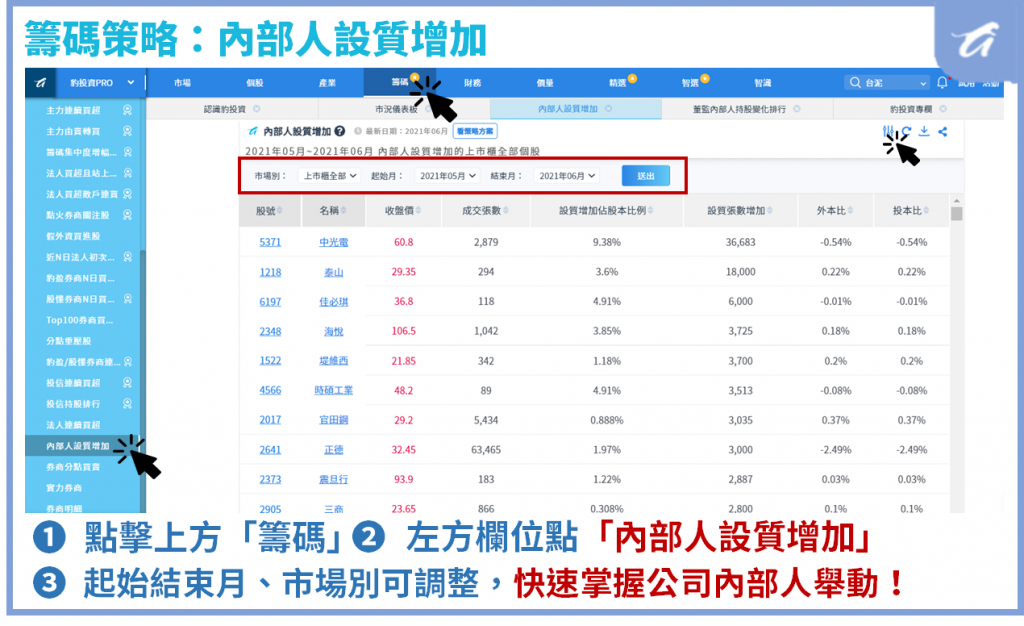Open the 財務 menu
1024x626 pixels.
click(x=472, y=83)
